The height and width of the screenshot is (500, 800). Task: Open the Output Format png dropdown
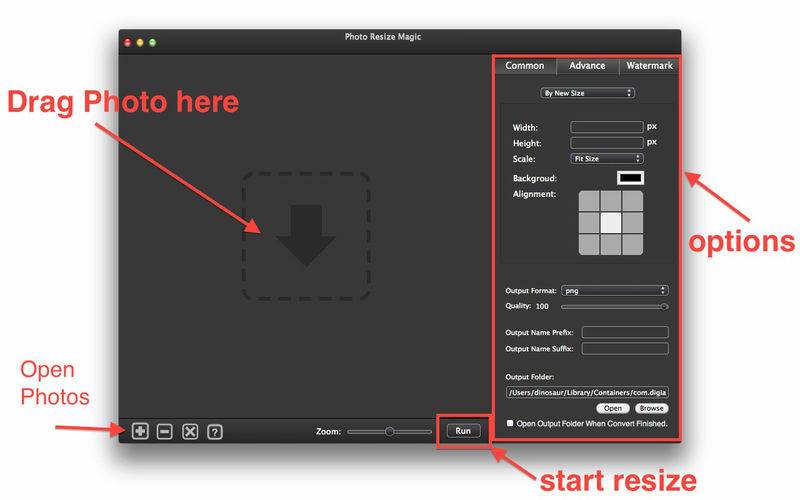tap(614, 290)
